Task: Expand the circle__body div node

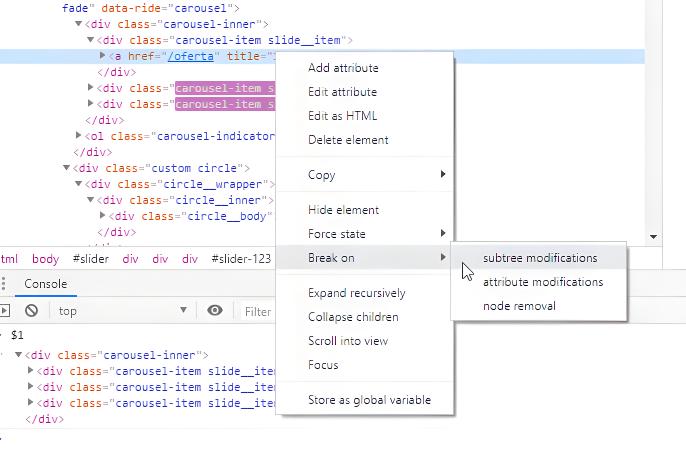Action: pyautogui.click(x=103, y=216)
